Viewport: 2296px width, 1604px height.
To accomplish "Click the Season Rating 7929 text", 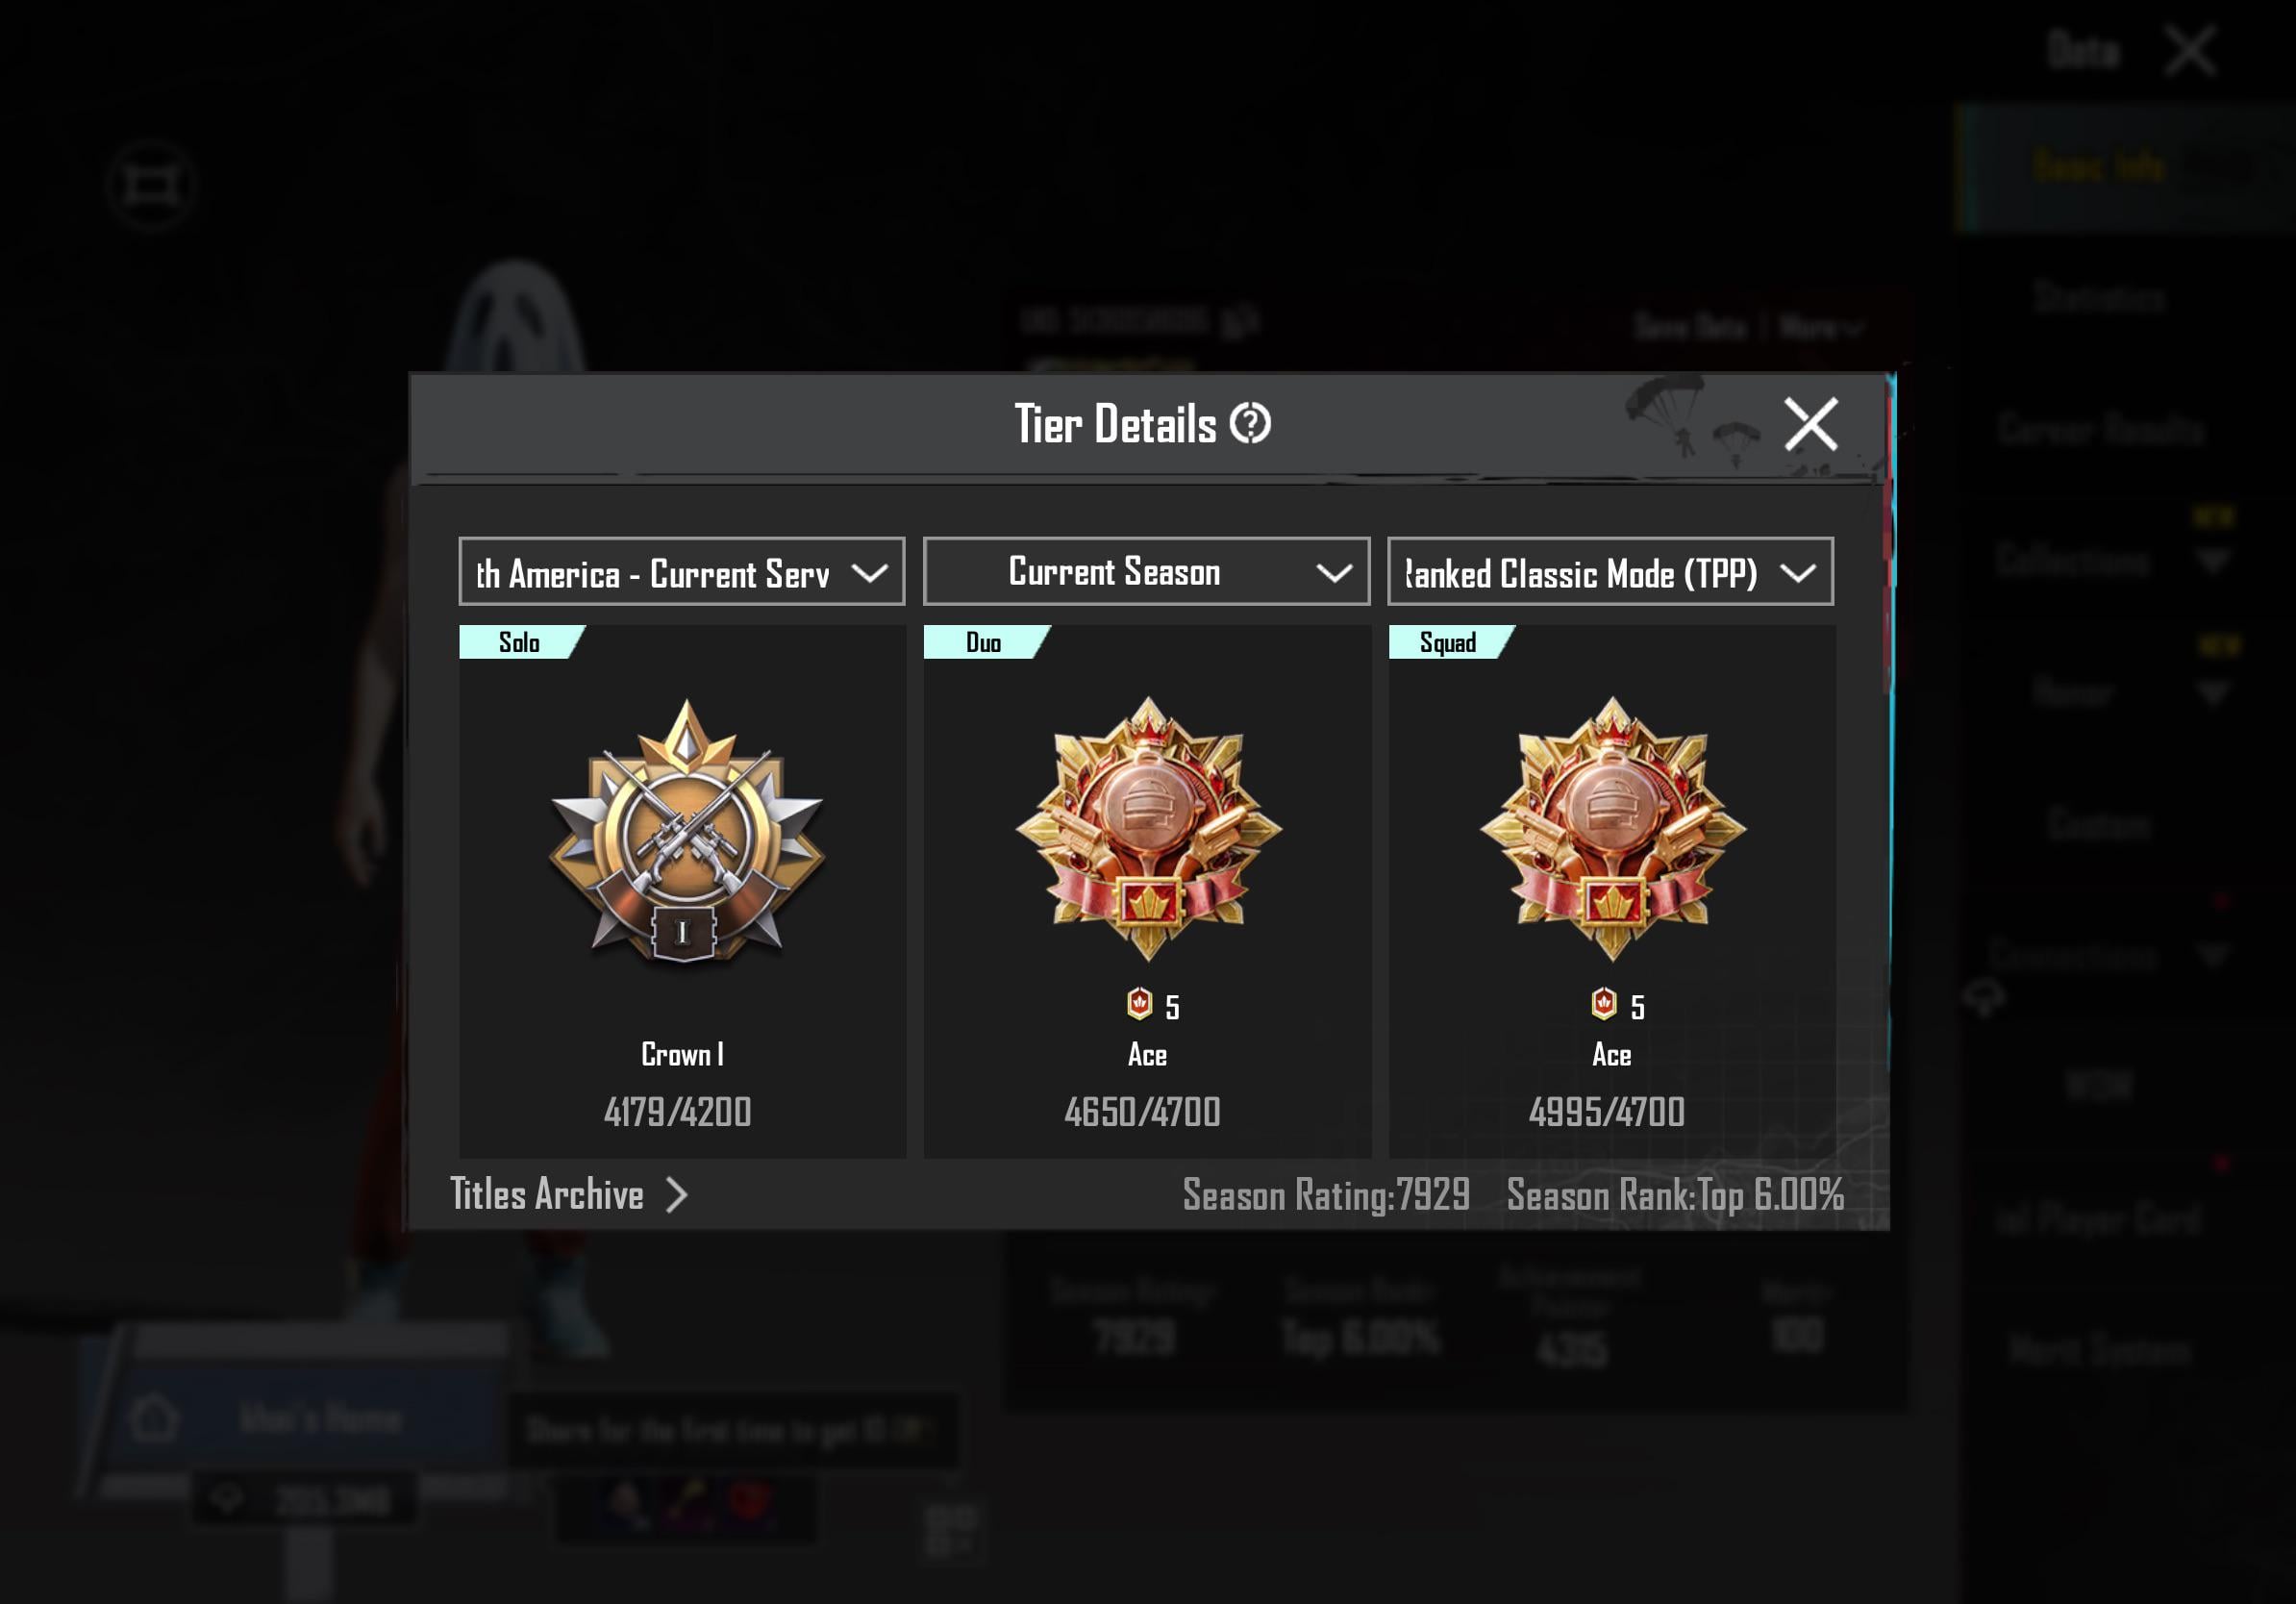I will (1326, 1195).
